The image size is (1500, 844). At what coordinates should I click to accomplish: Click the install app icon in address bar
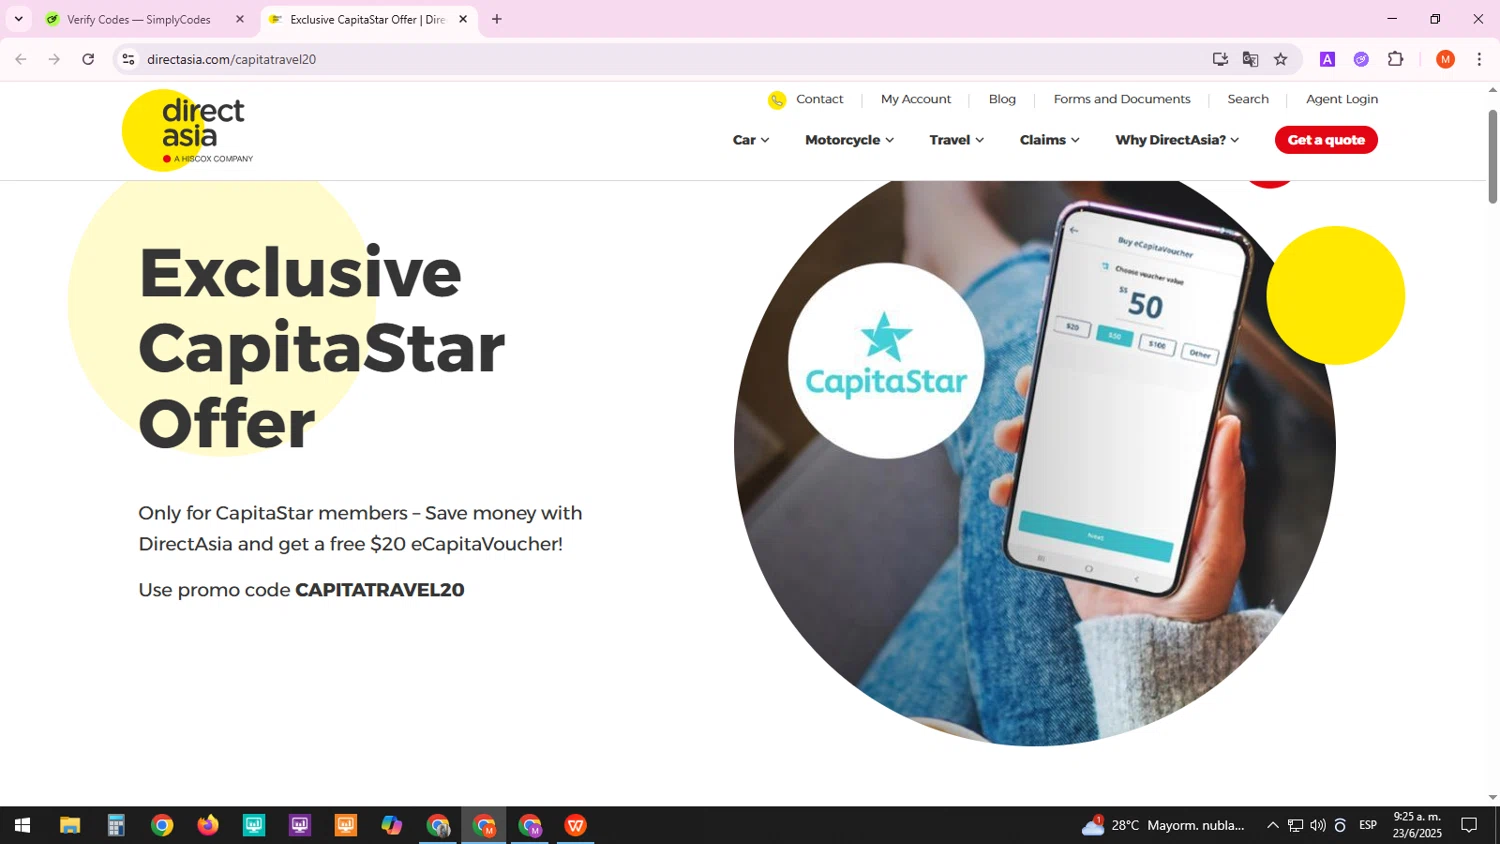point(1220,59)
